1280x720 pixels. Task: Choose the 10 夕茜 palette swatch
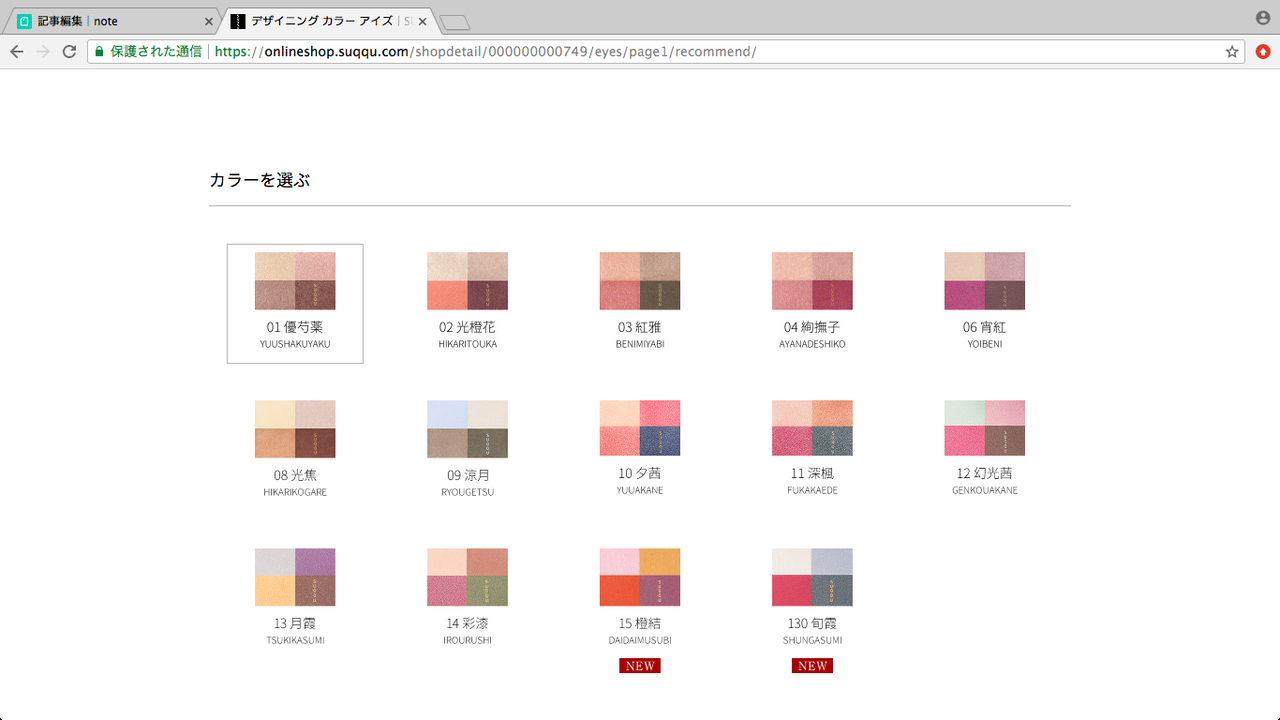coord(640,428)
